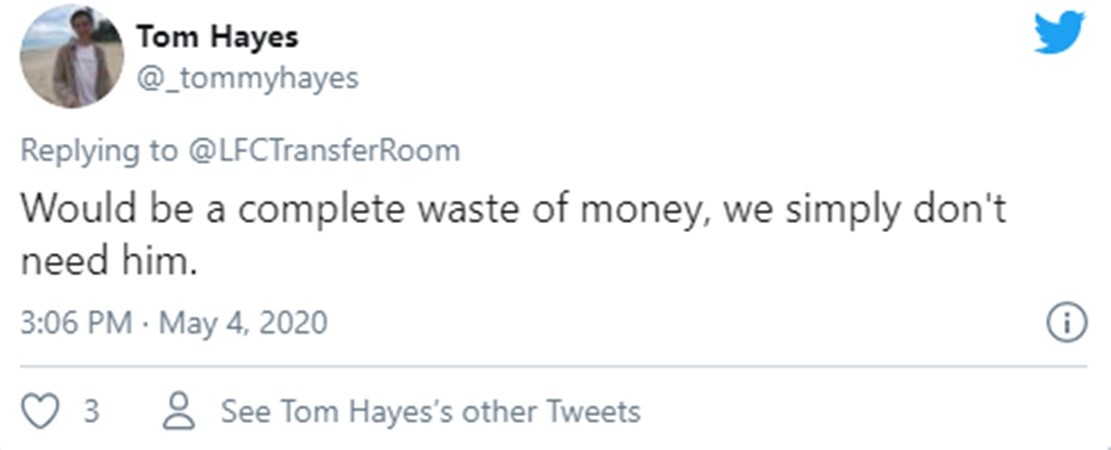This screenshot has height=450, width=1111.
Task: Click the horizontal divider above the like row
Action: coord(555,366)
